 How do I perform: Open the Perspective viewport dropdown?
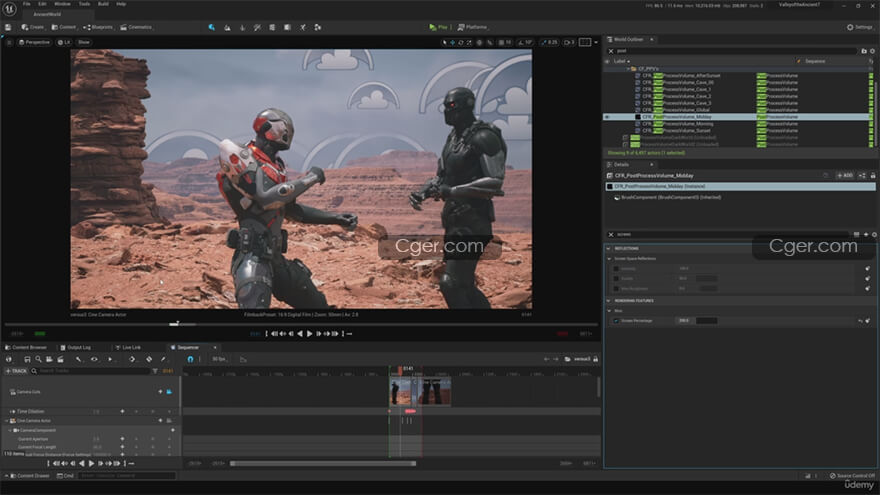point(34,42)
